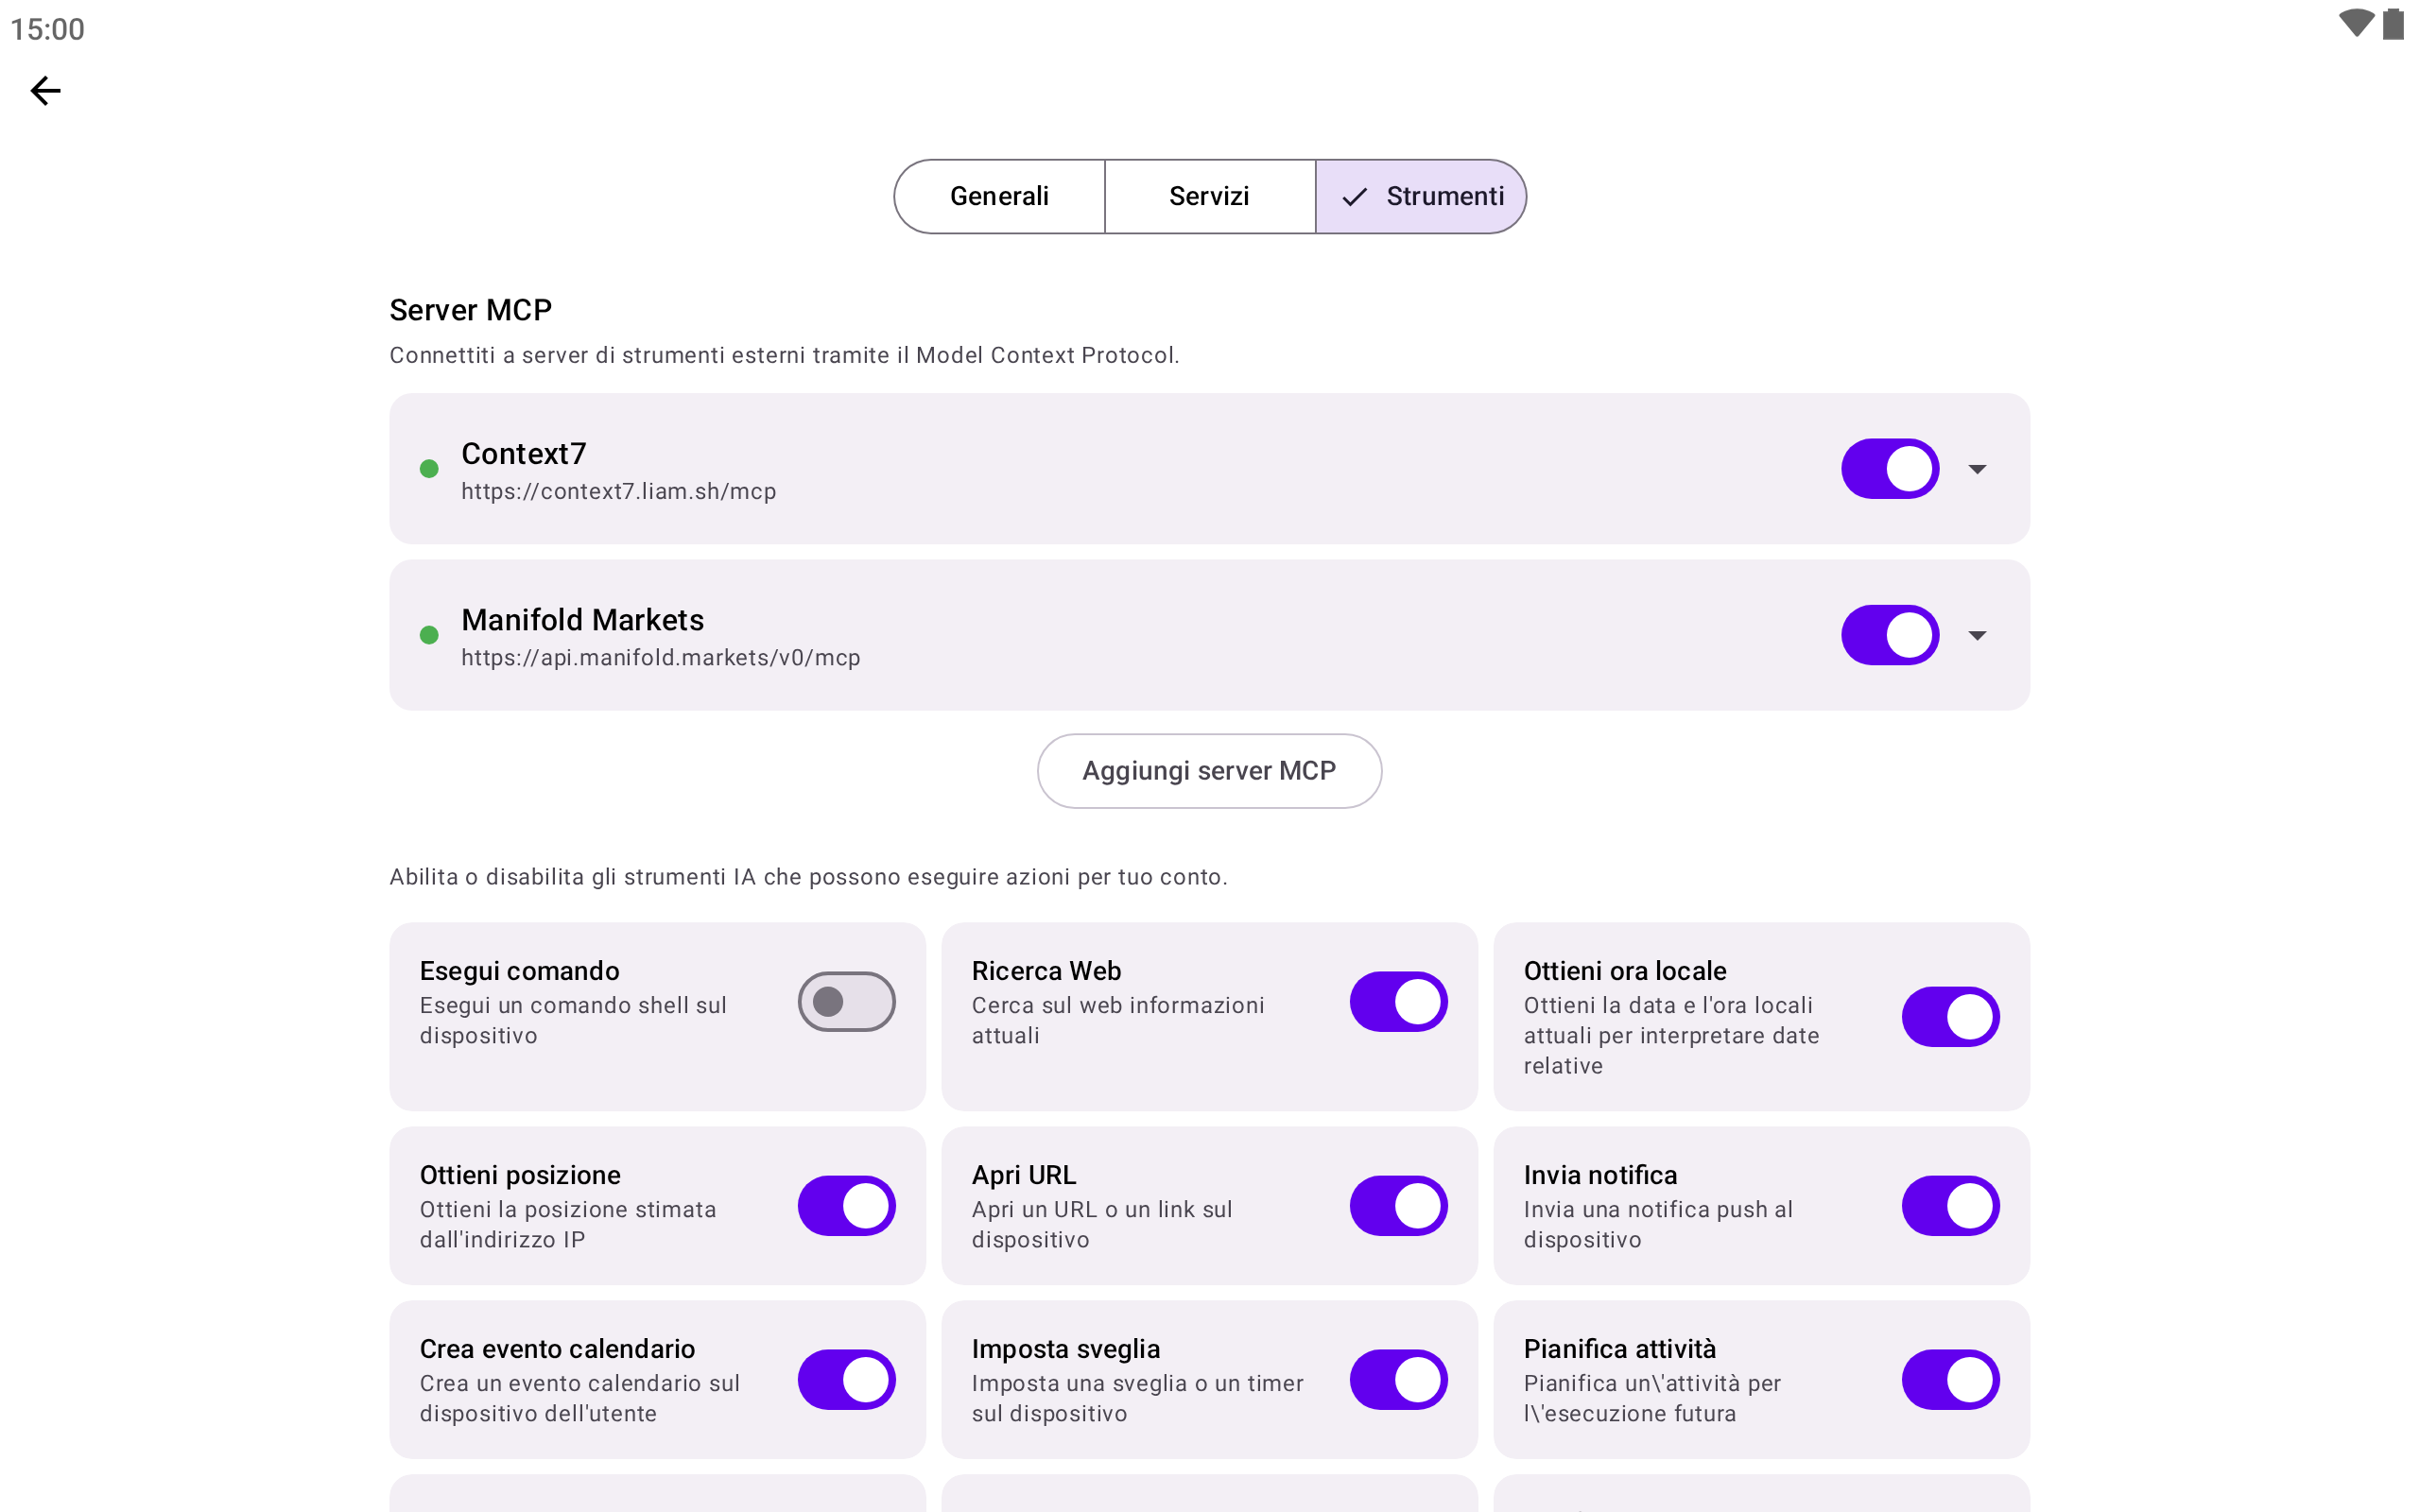Tap the Wi-Fi status icon
2420x1512 pixels.
pos(2355,24)
